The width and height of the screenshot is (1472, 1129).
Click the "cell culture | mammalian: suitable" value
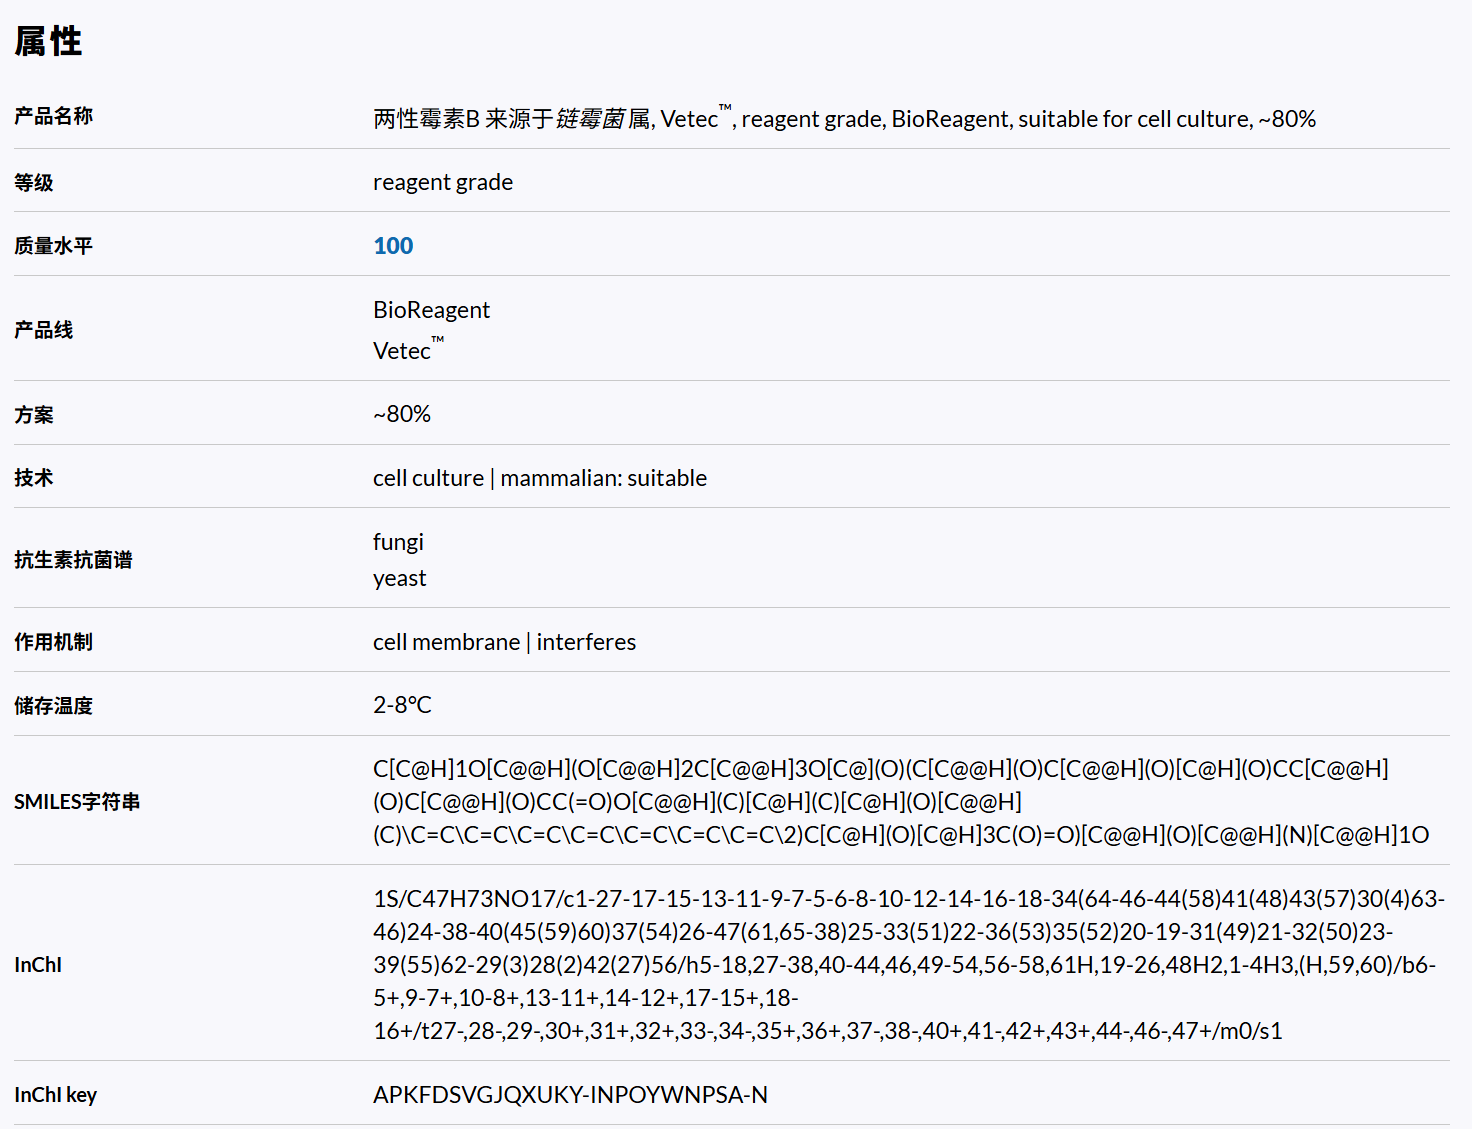tap(540, 477)
